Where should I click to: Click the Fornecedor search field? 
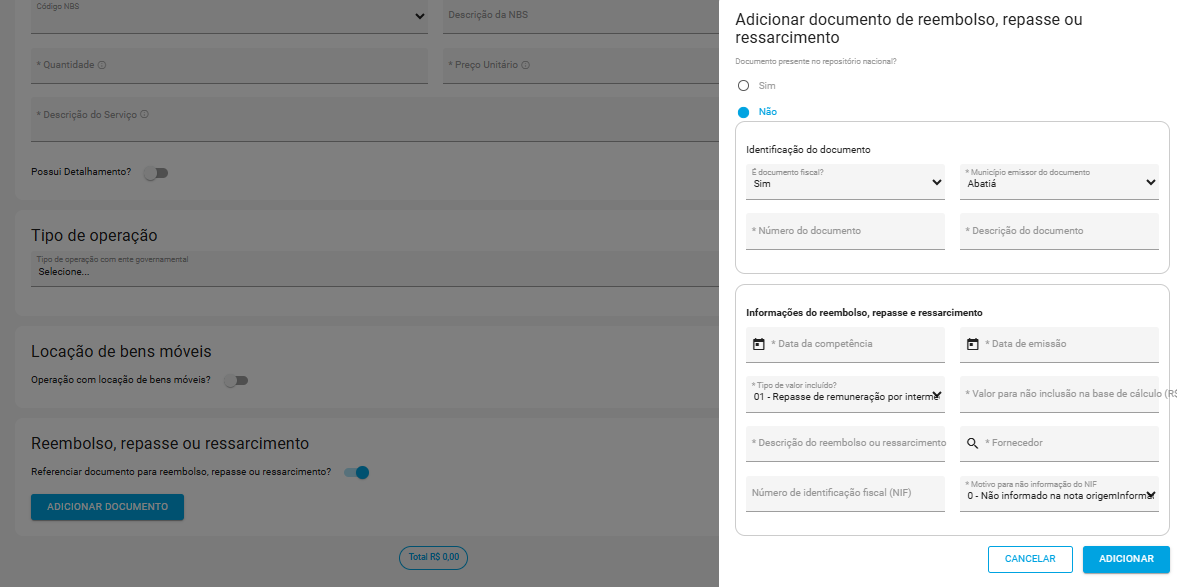1059,444
